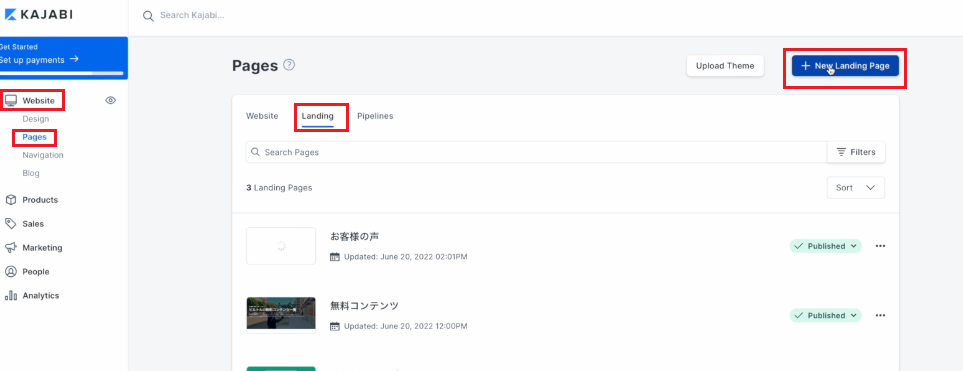Open Navigation under Website
The height and width of the screenshot is (371, 963).
pos(43,155)
